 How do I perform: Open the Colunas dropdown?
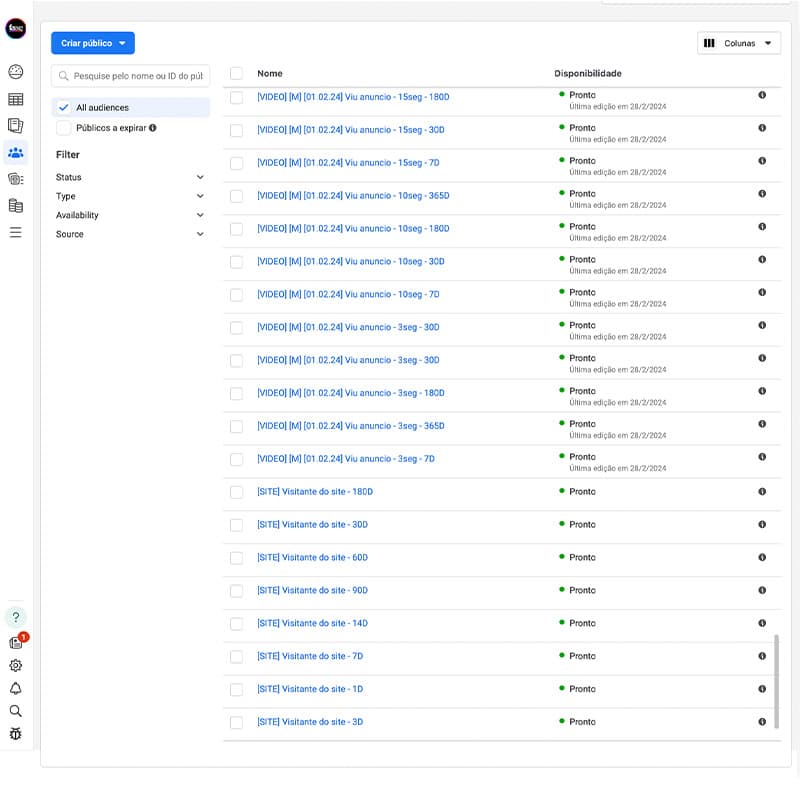(738, 43)
